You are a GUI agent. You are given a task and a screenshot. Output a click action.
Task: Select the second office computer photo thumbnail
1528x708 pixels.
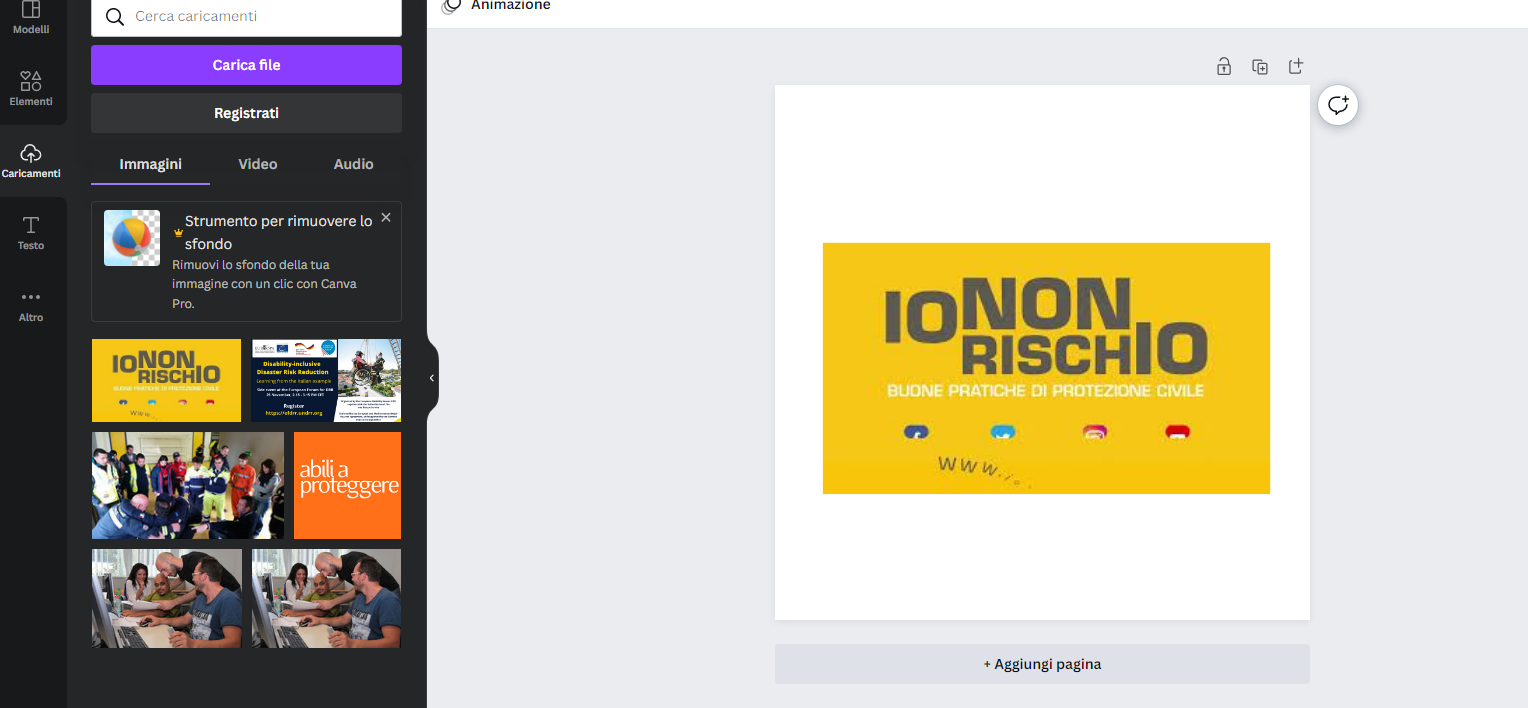pyautogui.click(x=326, y=598)
